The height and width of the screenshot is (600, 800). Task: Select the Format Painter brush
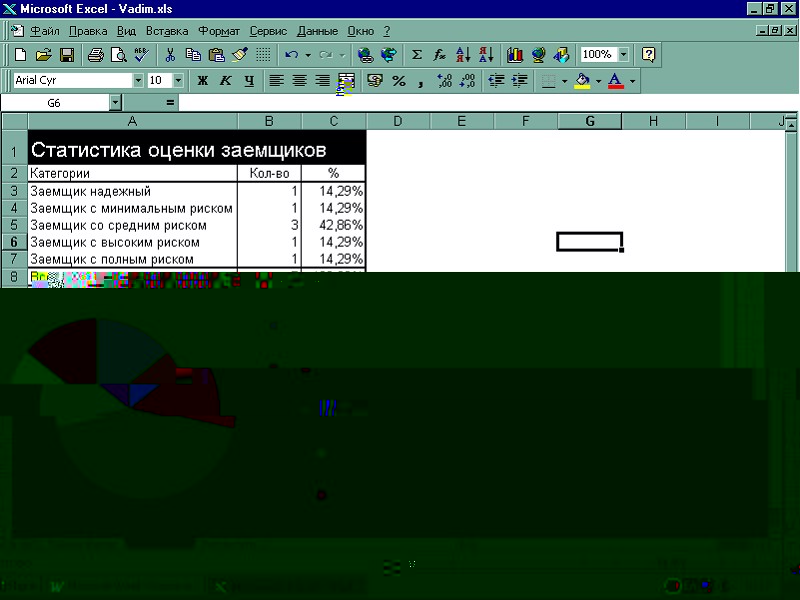point(240,55)
